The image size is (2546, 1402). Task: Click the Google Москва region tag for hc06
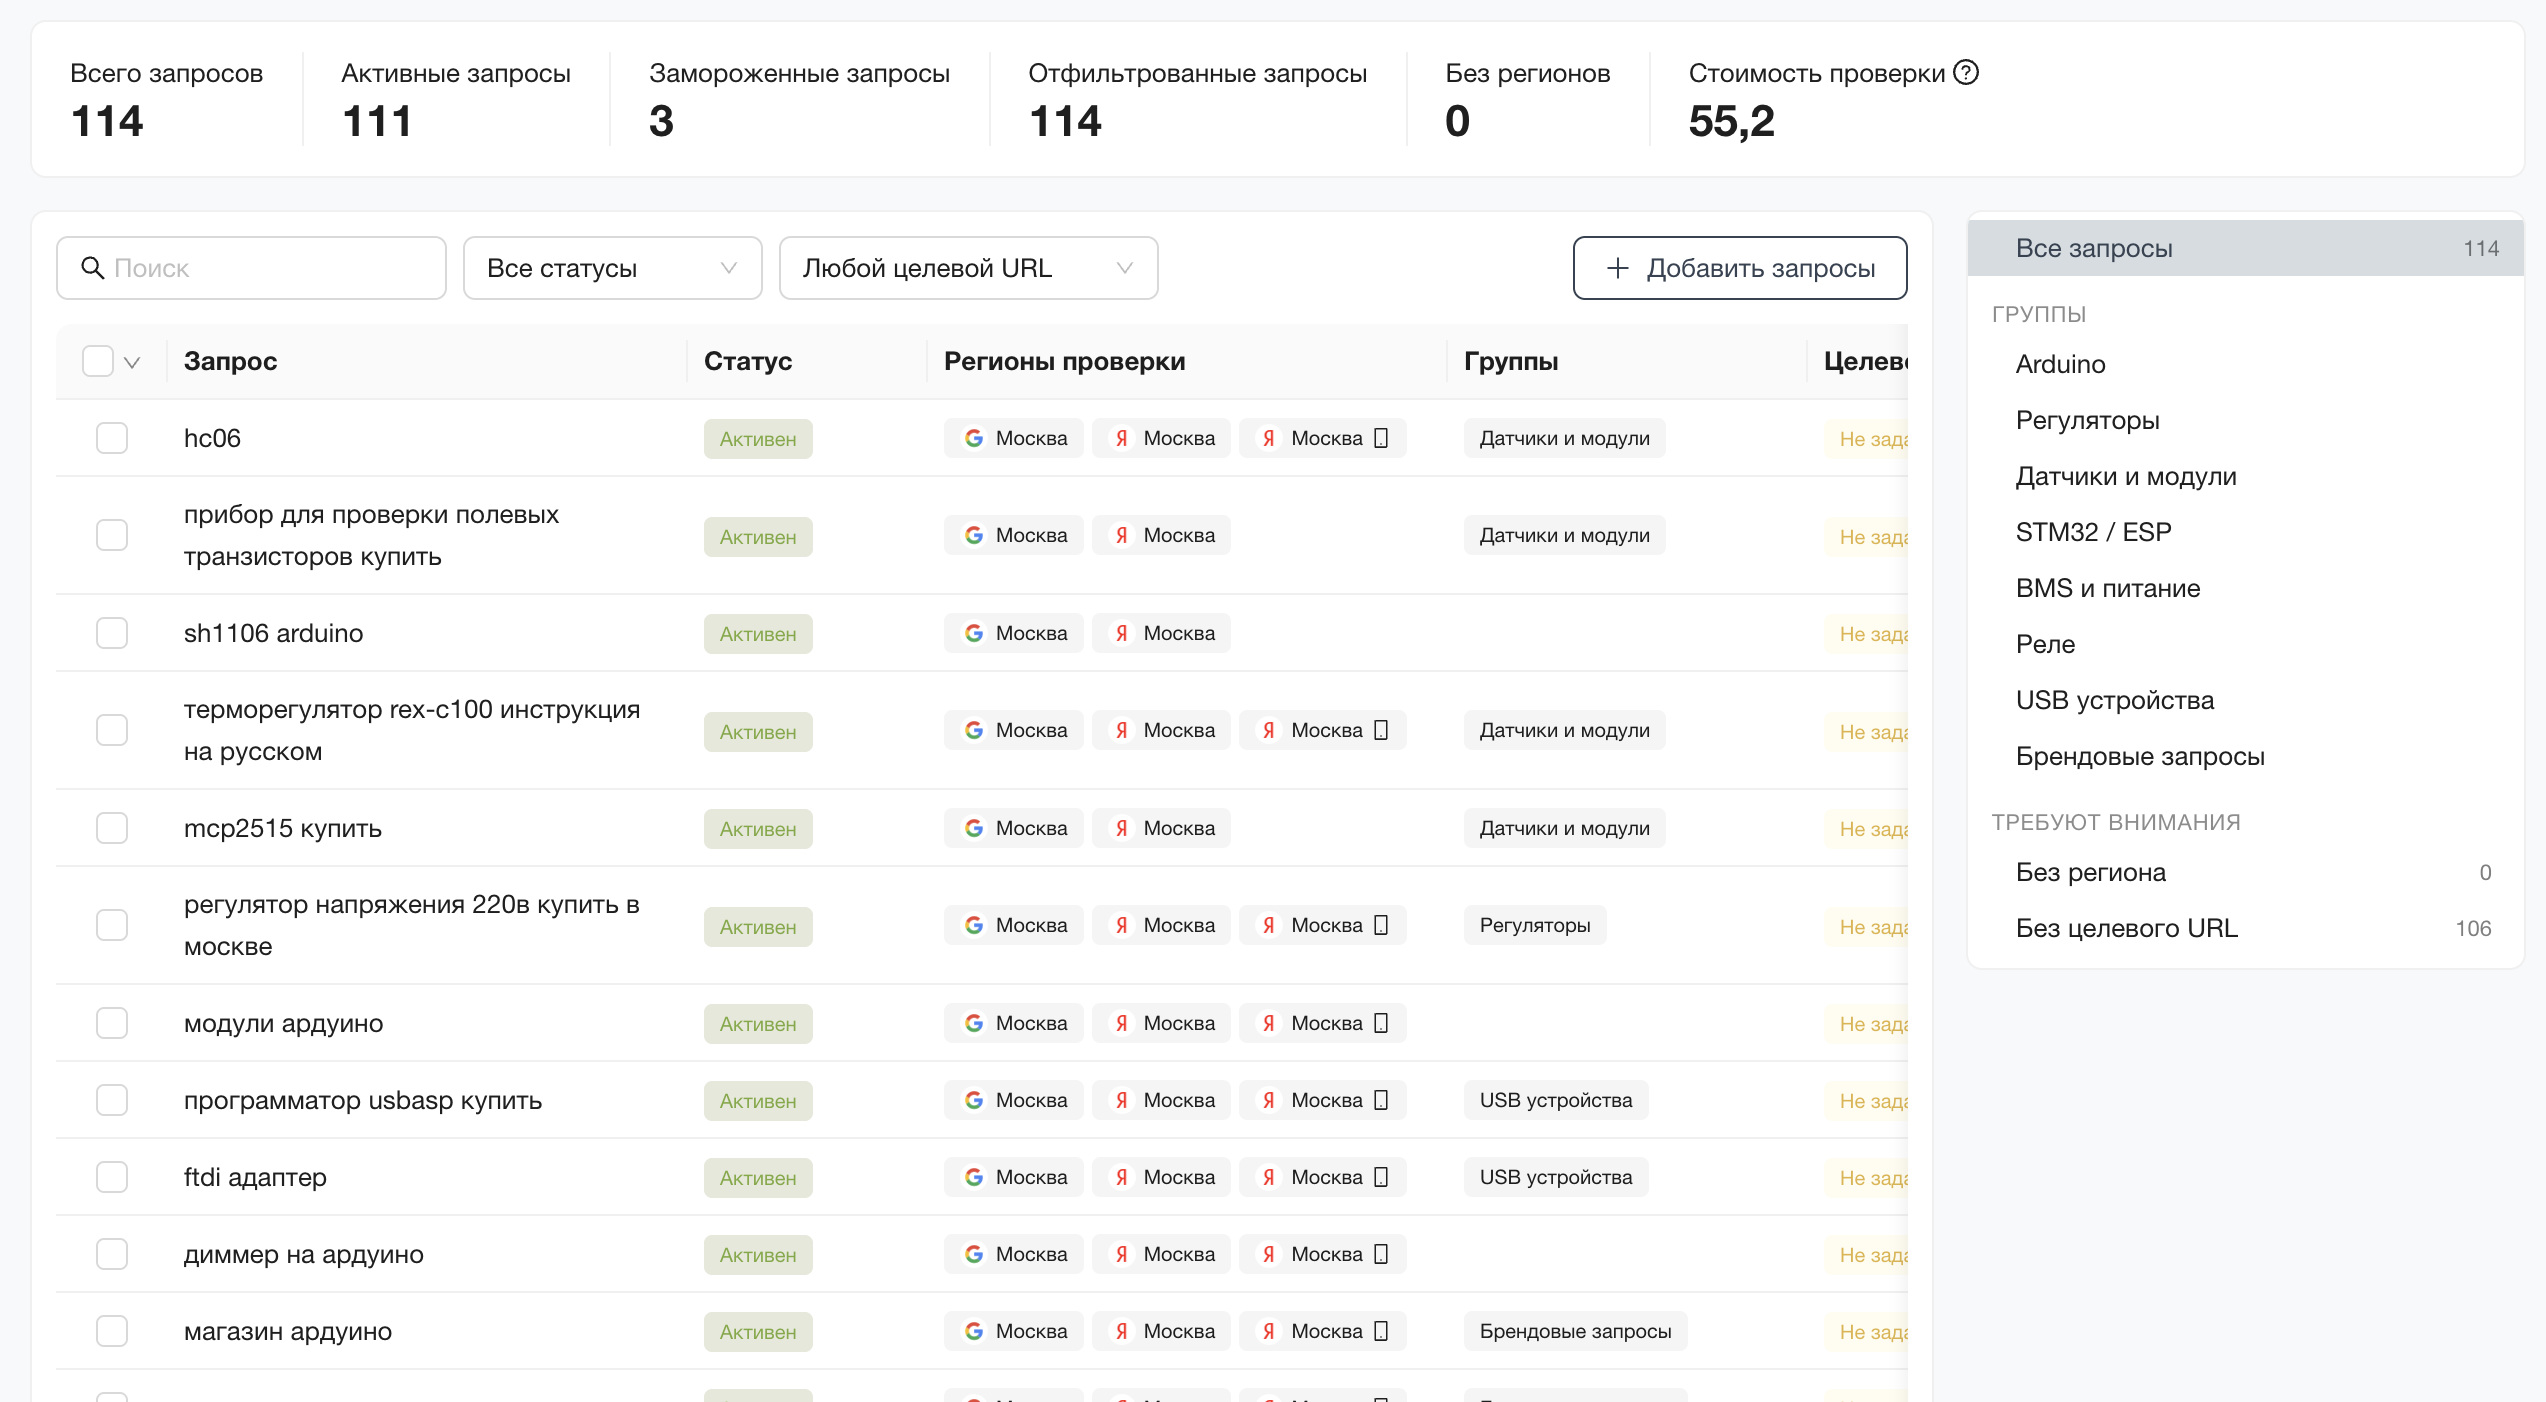pyautogui.click(x=1014, y=438)
